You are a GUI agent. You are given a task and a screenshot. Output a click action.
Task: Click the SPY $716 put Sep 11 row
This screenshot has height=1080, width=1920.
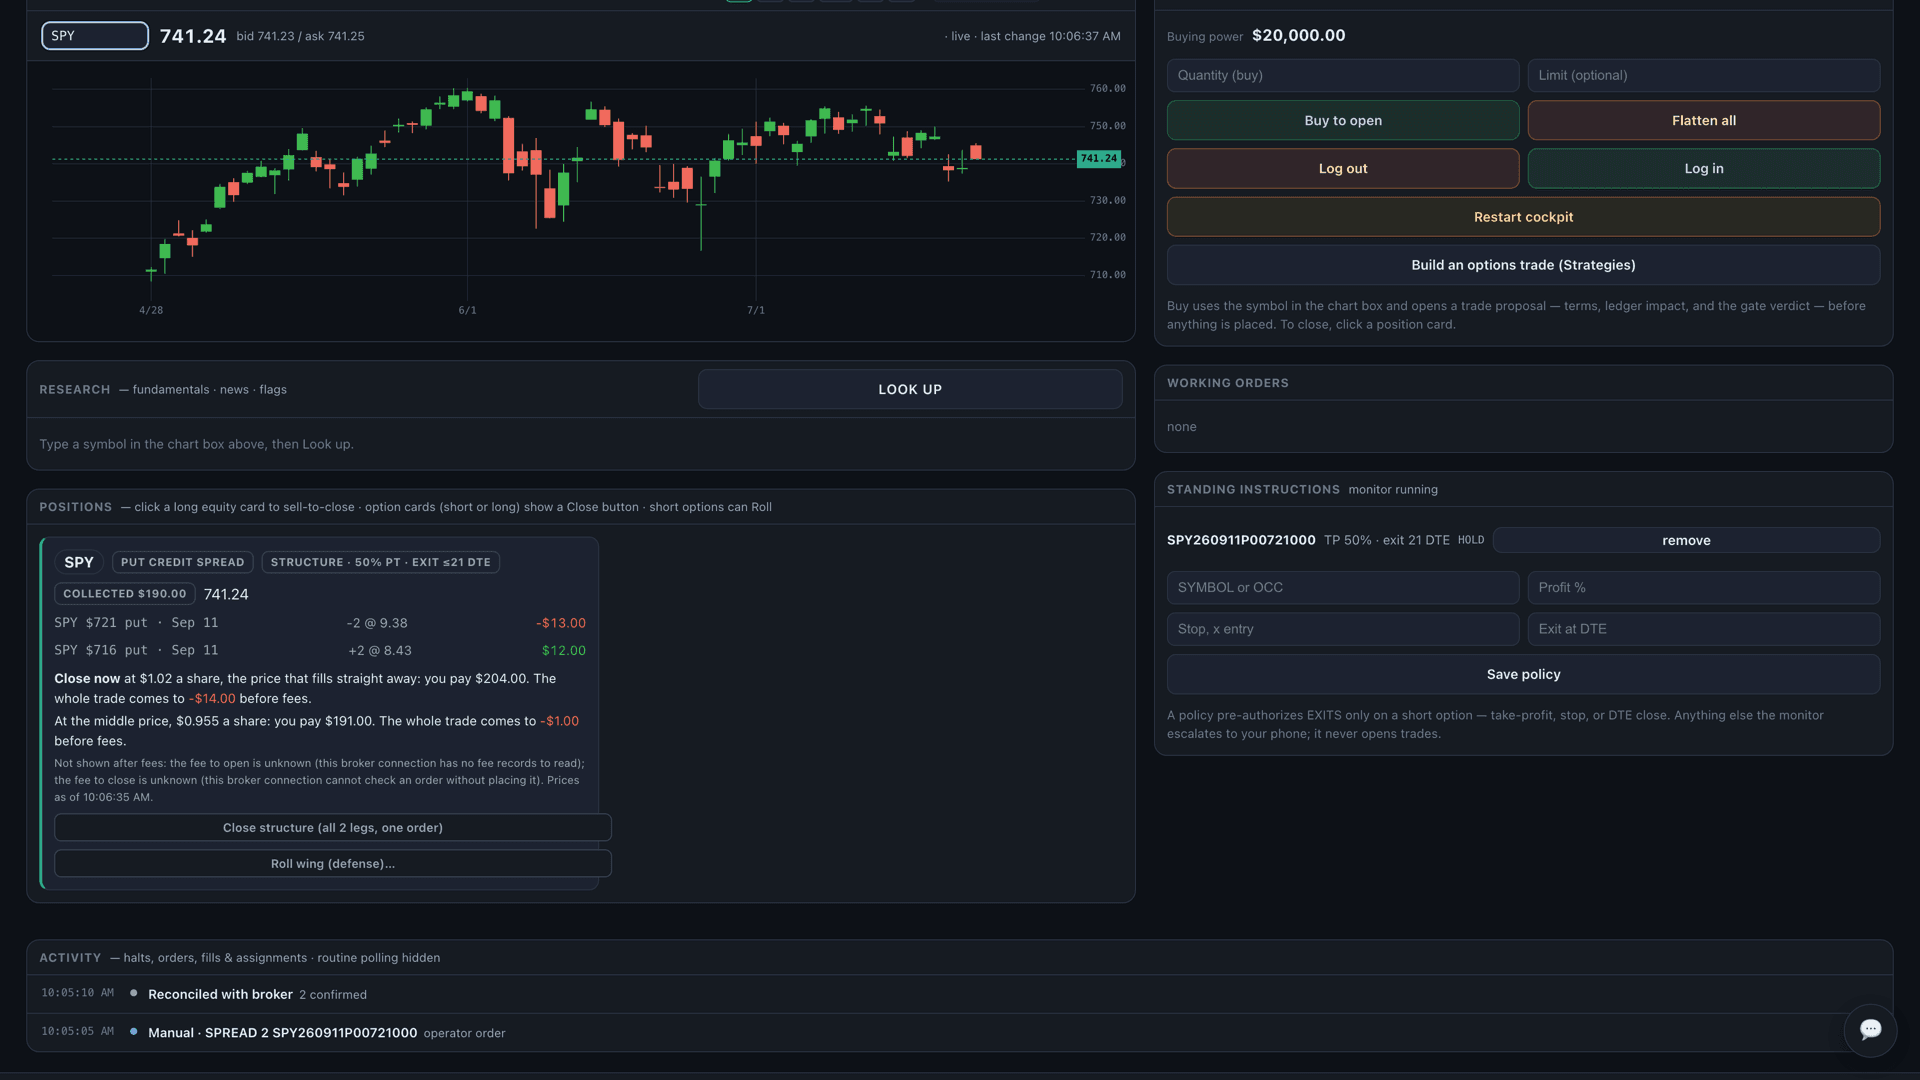pyautogui.click(x=320, y=650)
